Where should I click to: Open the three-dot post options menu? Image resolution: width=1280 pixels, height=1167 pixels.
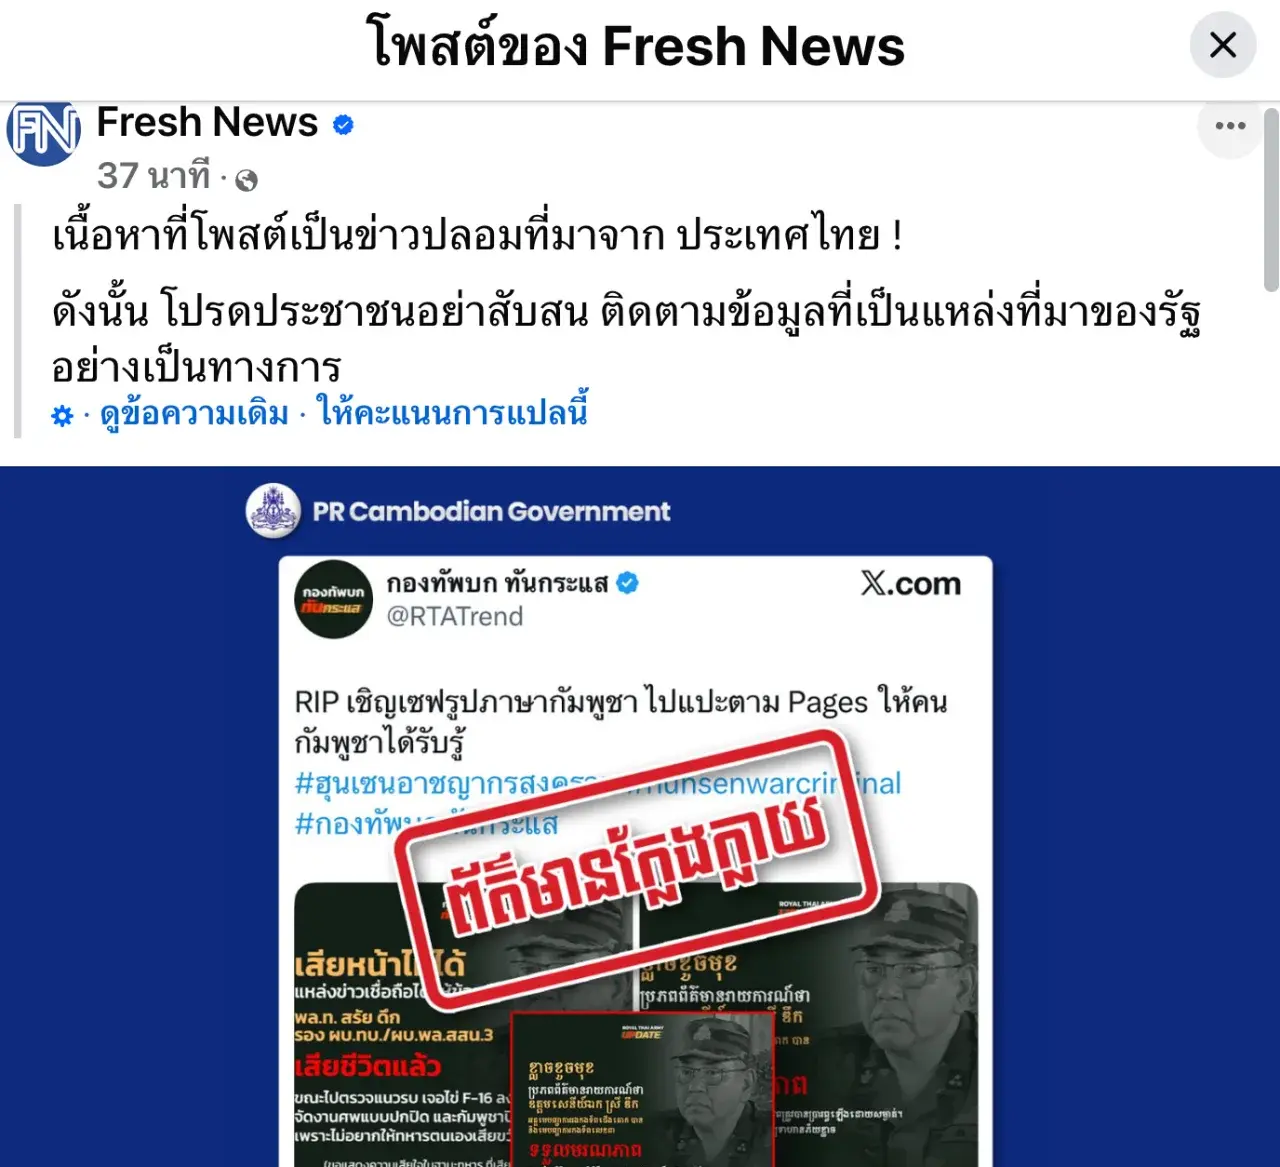(x=1230, y=126)
